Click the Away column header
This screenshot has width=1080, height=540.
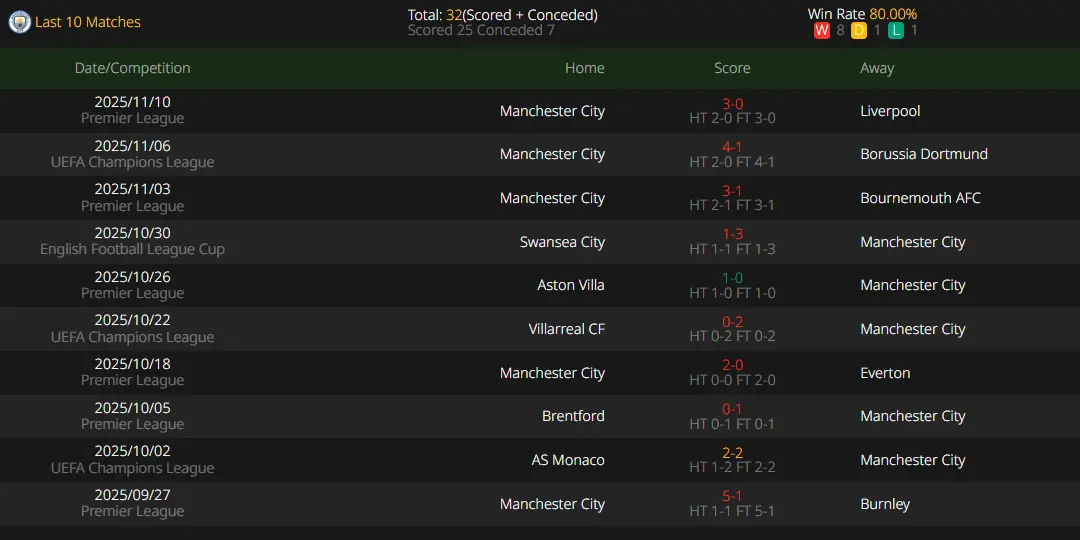(877, 68)
